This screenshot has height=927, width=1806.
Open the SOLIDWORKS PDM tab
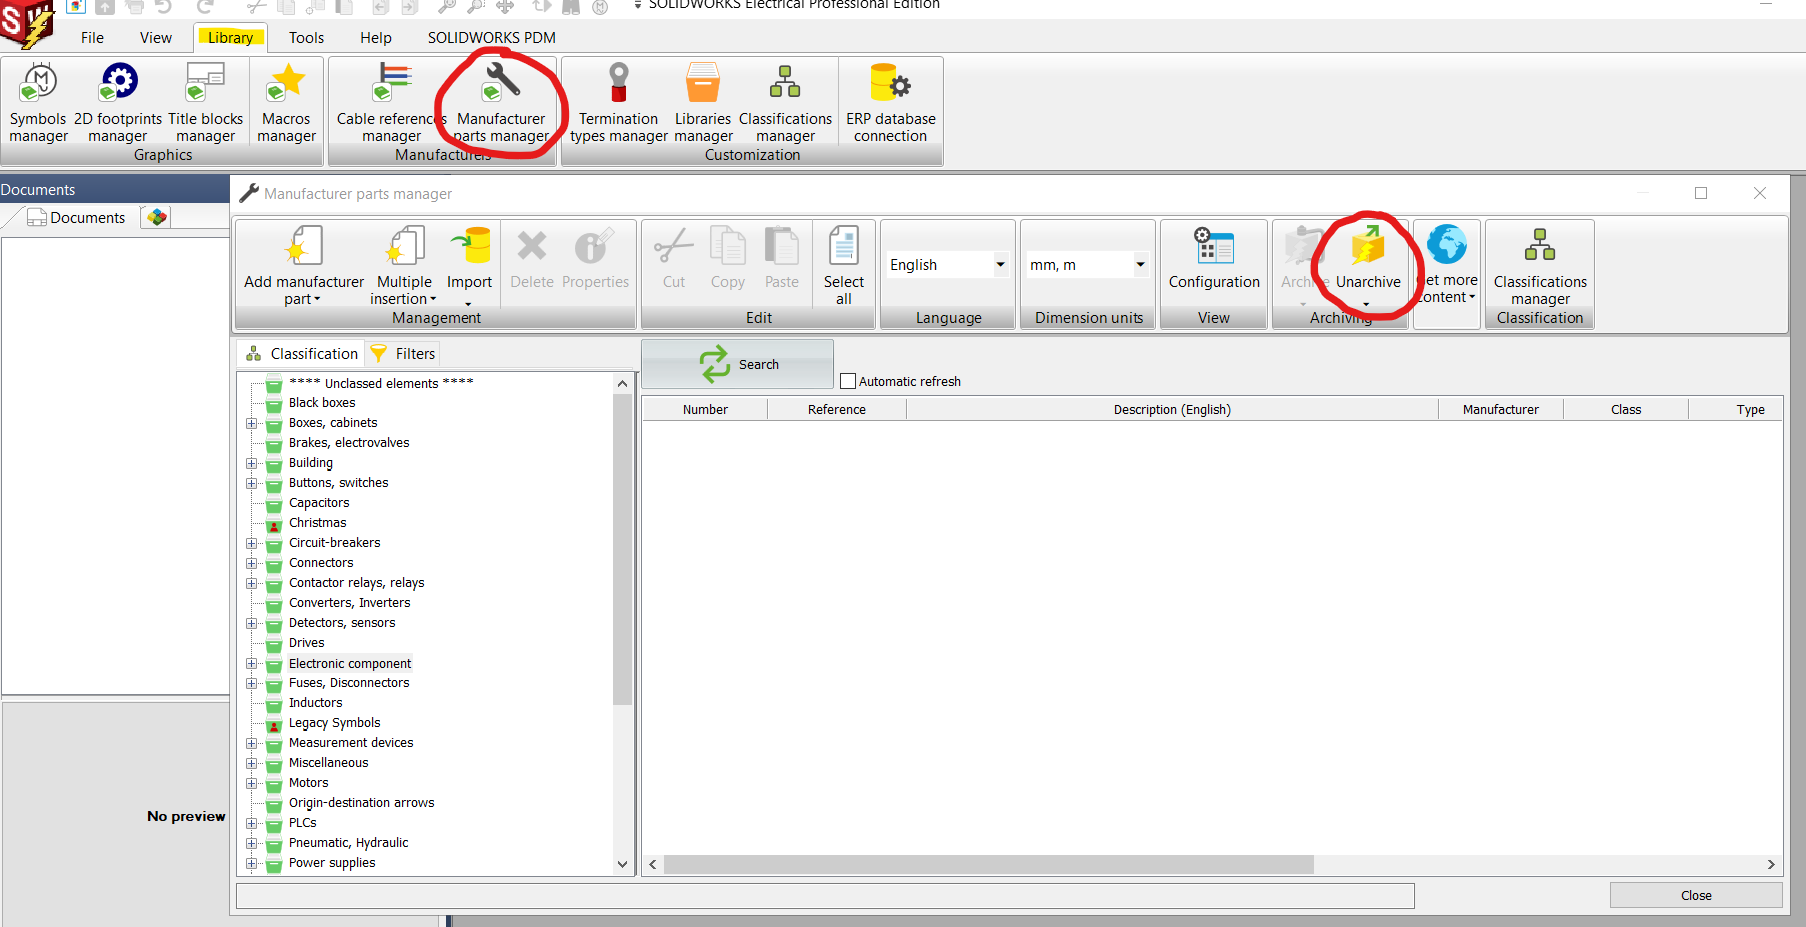[x=491, y=38]
